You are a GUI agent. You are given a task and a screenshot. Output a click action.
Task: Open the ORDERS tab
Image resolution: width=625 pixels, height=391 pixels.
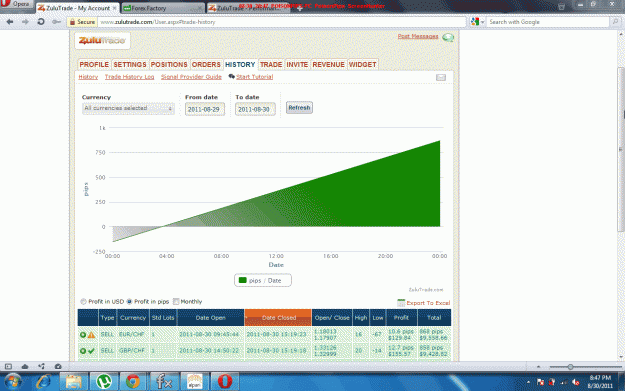coord(206,65)
